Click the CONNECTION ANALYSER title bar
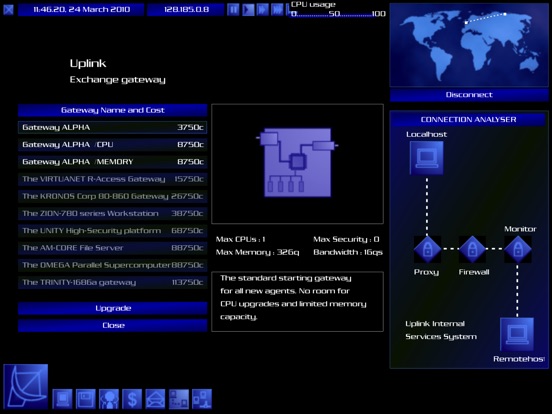This screenshot has width=552, height=414. pos(468,120)
